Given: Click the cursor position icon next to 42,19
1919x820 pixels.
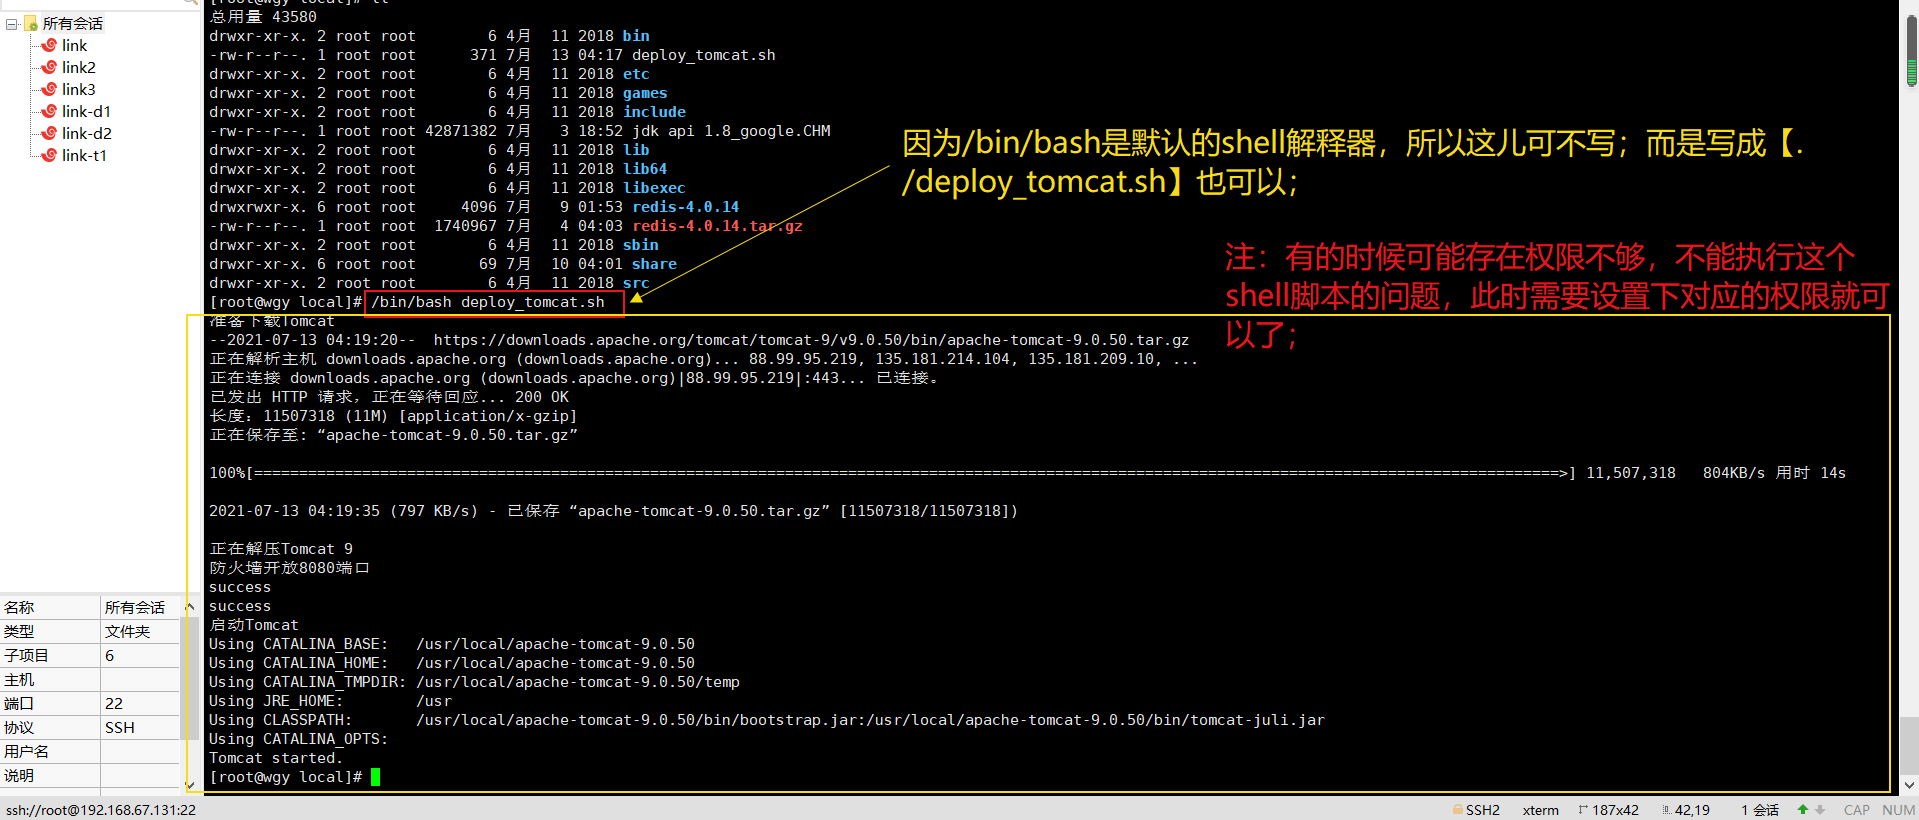Looking at the screenshot, I should [x=1666, y=810].
